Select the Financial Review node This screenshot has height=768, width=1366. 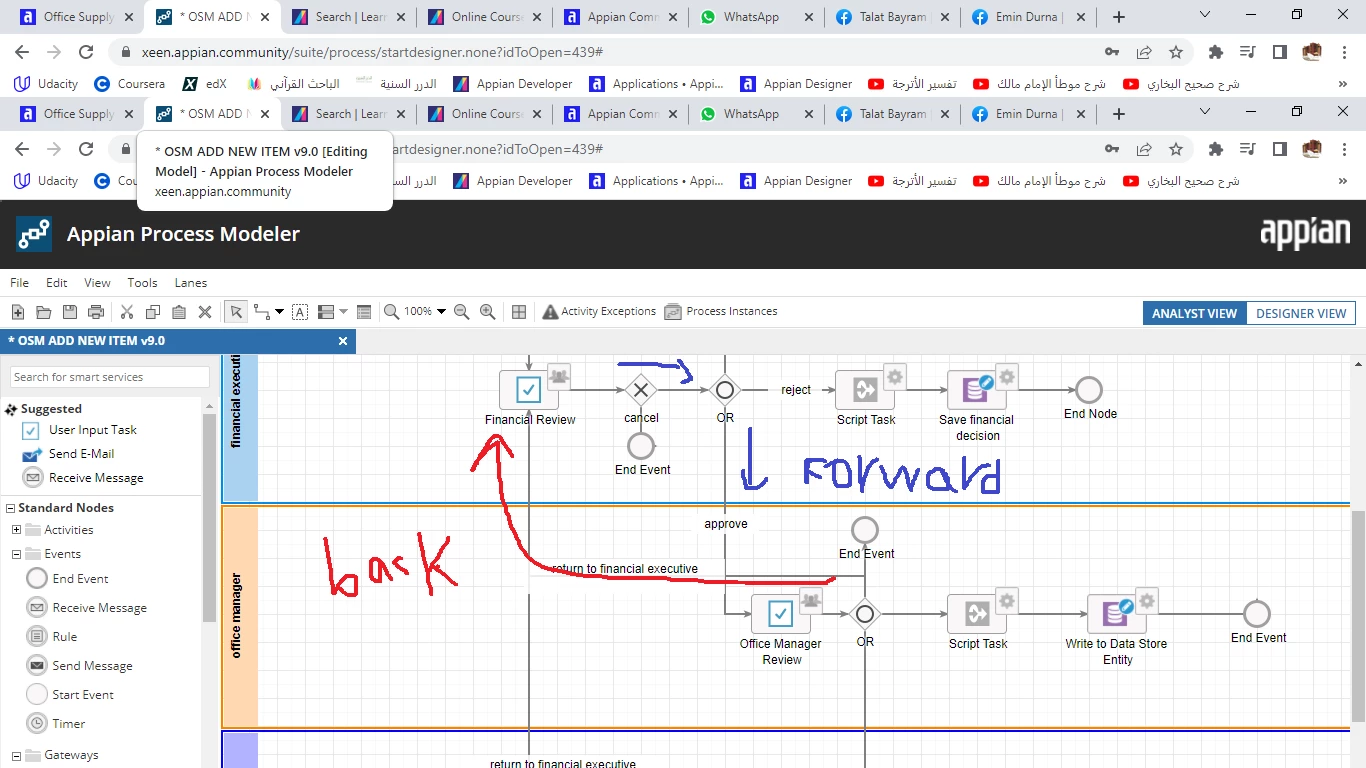(529, 390)
